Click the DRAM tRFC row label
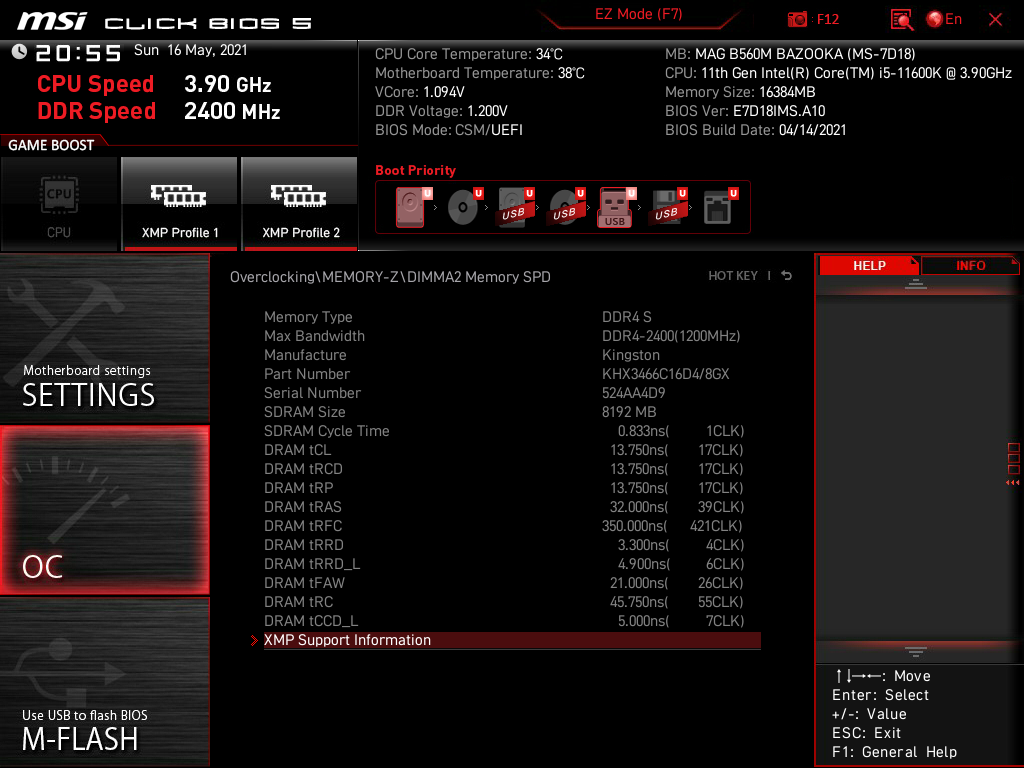1024x768 pixels. tap(302, 526)
